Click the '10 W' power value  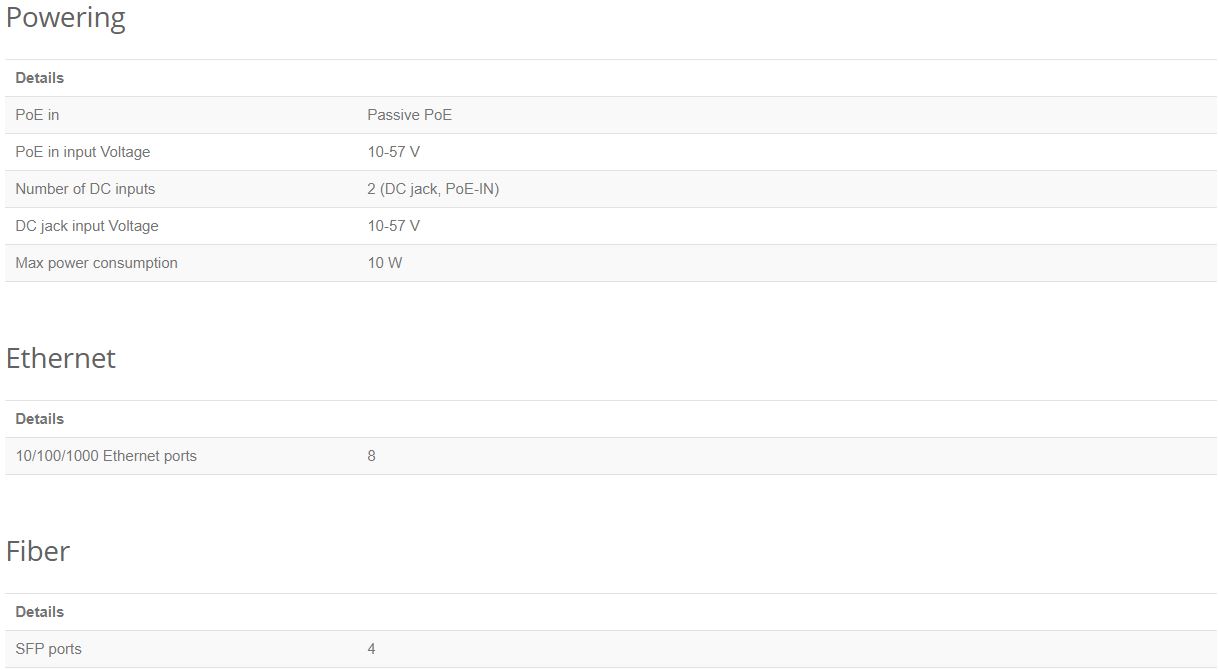pyautogui.click(x=385, y=263)
